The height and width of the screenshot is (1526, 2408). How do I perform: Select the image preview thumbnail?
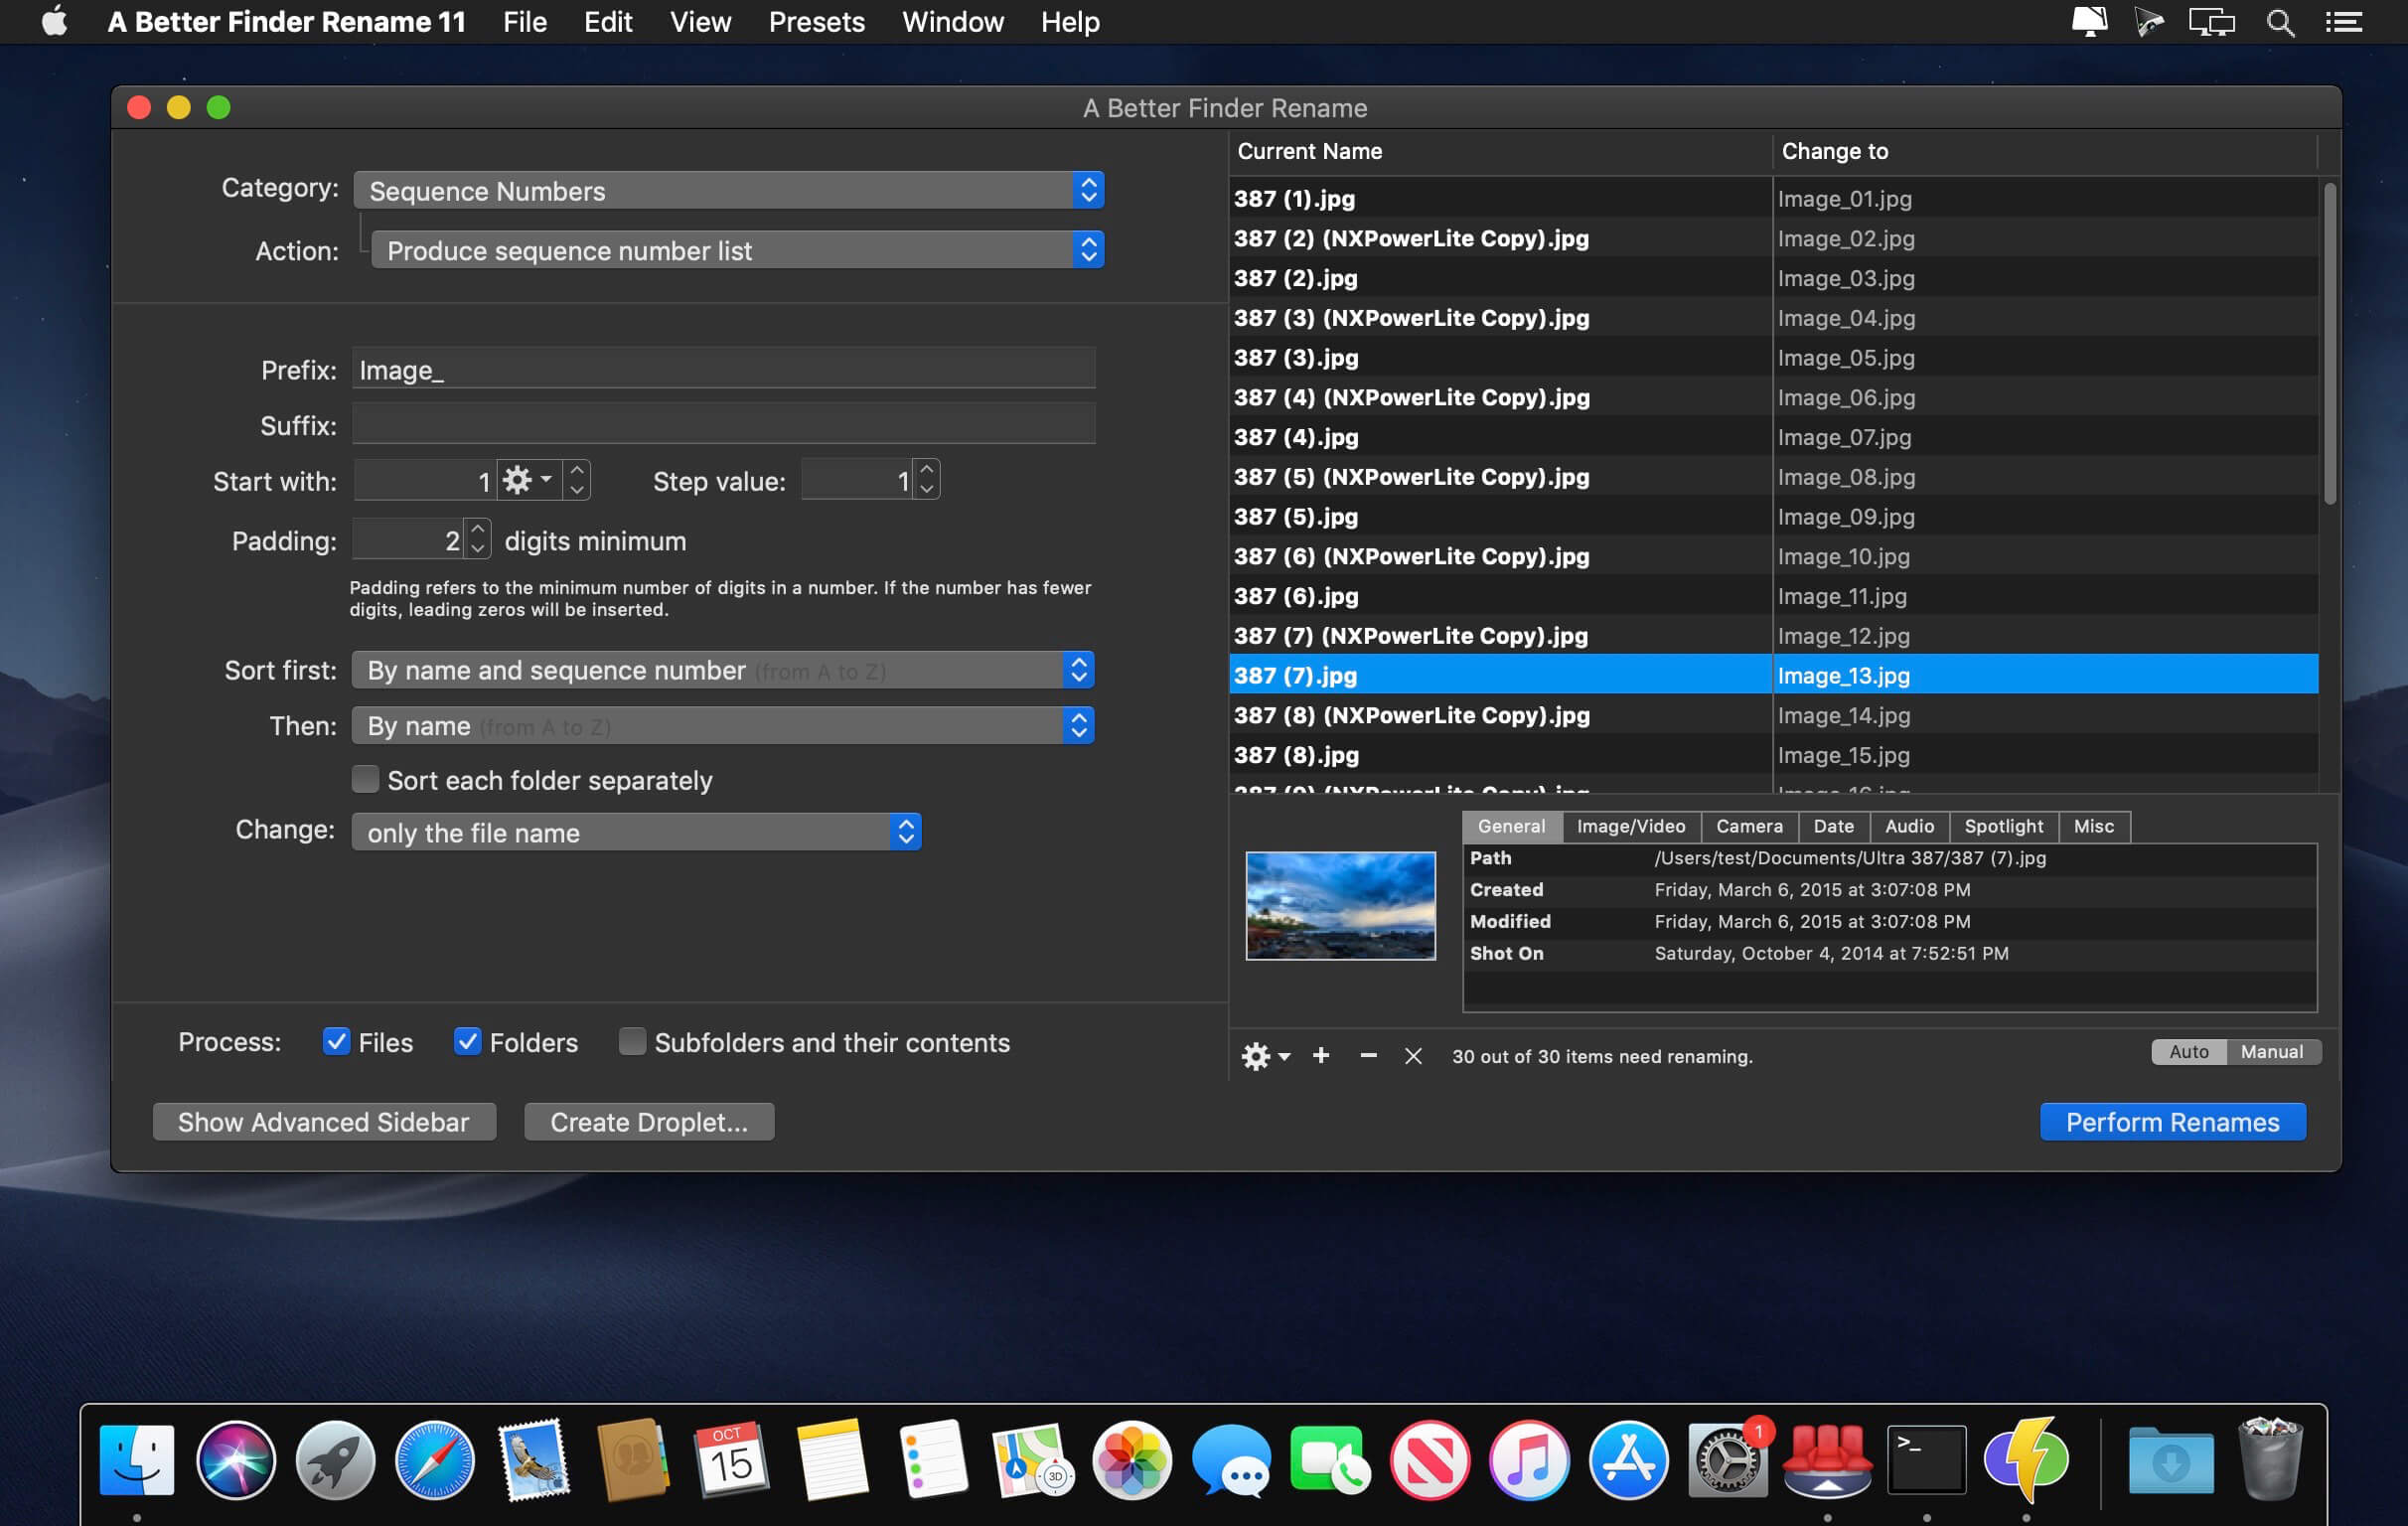(1340, 905)
